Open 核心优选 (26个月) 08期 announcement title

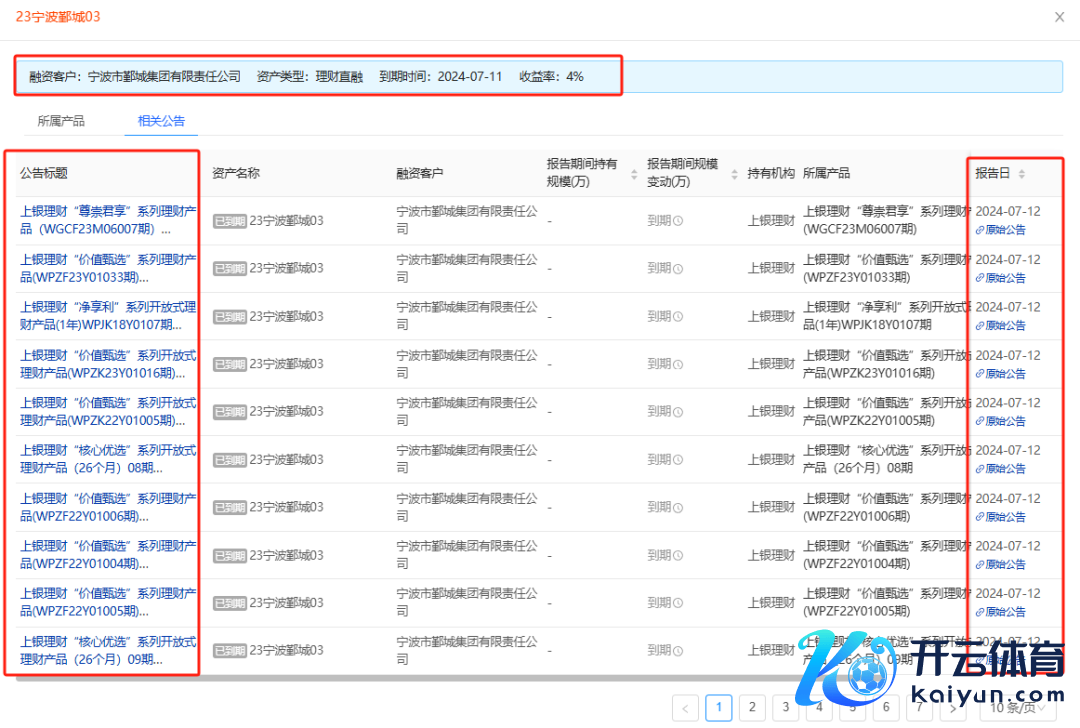pos(108,459)
